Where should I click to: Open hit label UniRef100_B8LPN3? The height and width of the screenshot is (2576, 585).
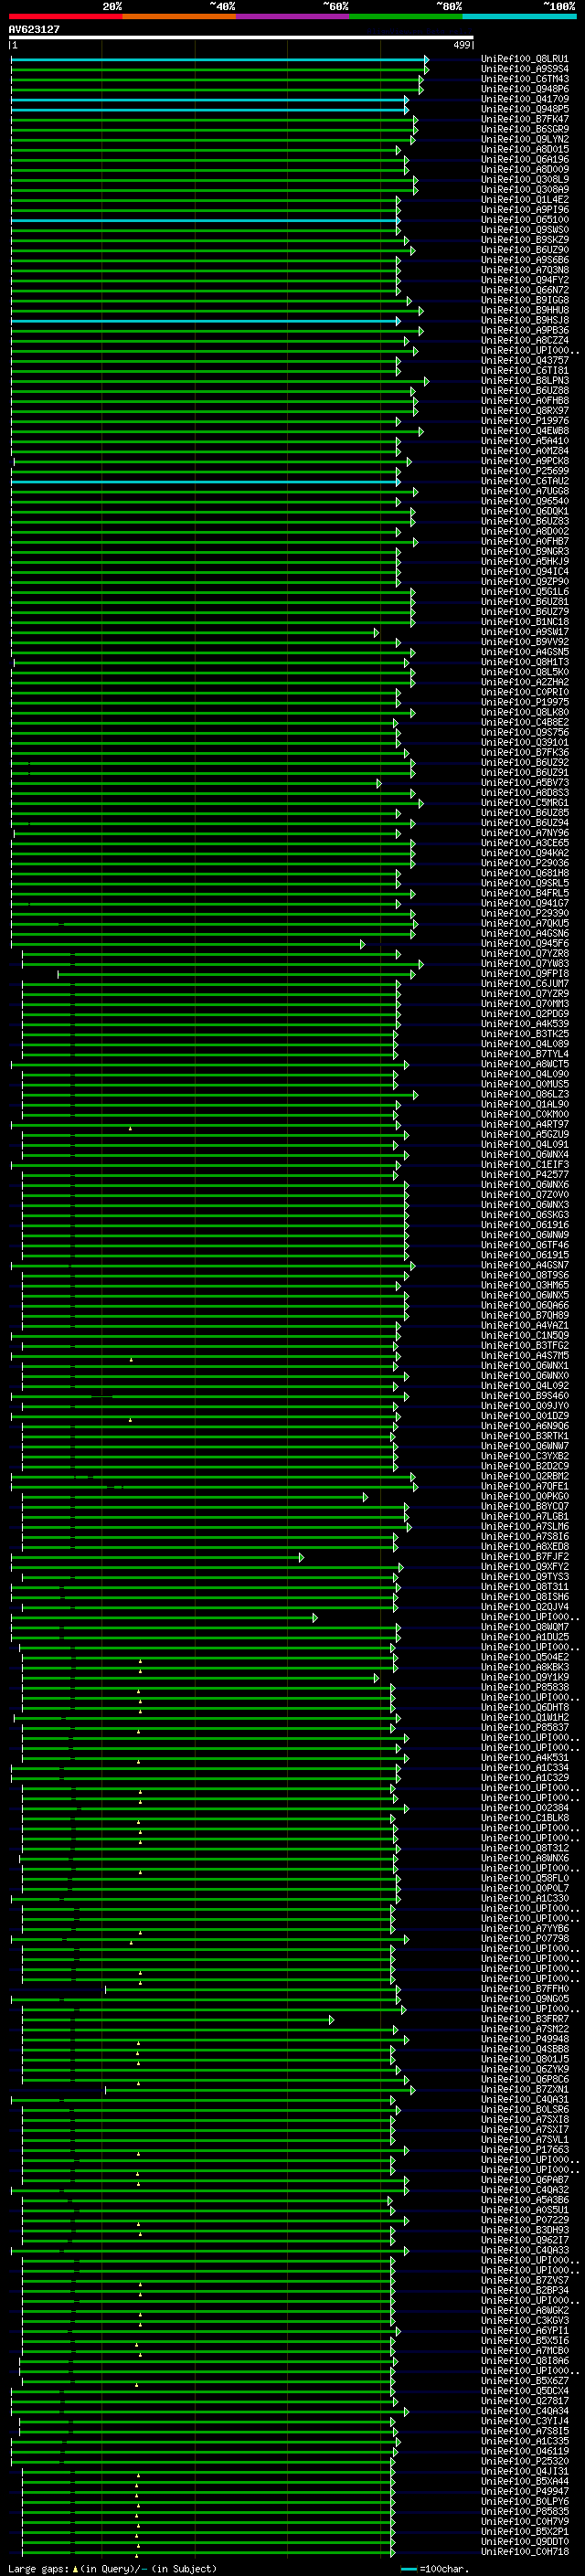coord(525,381)
